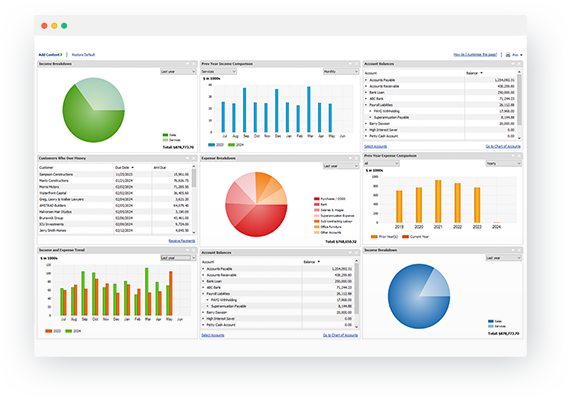This screenshot has height=398, width=570.
Task: Open Last year dropdown in green Income Breakdown
Action: click(178, 72)
